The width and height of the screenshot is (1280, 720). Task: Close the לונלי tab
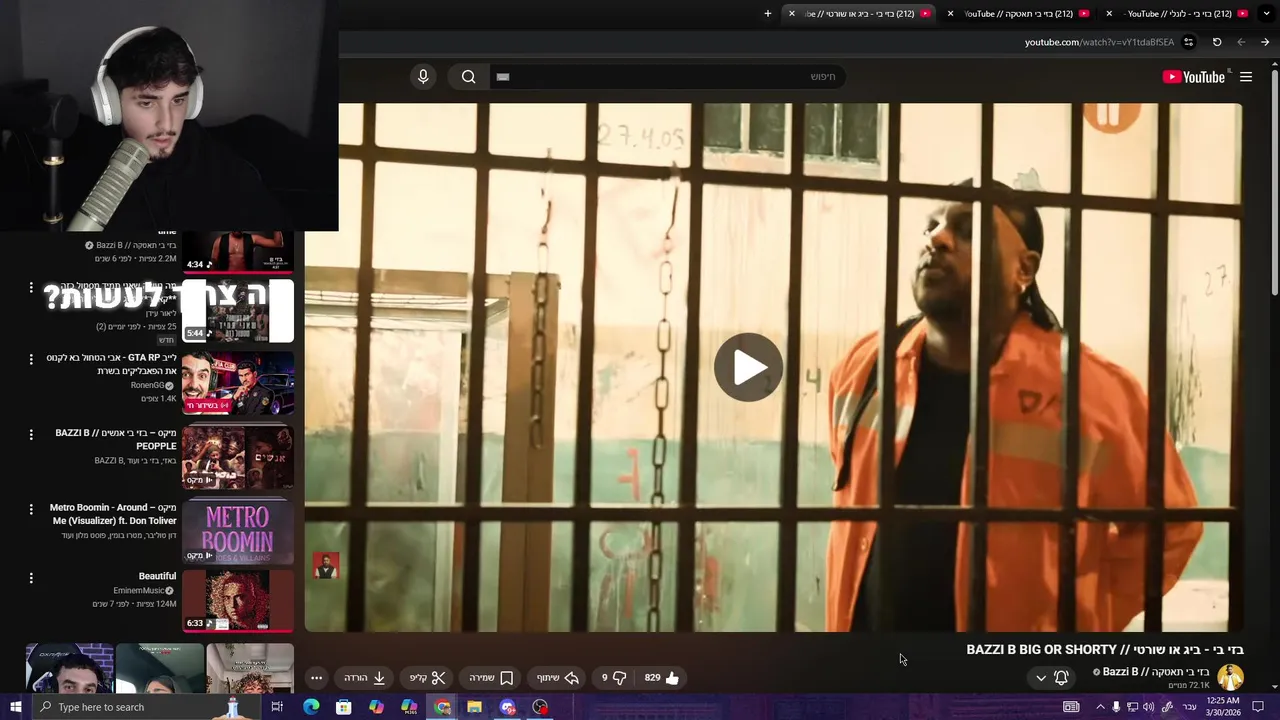click(1110, 14)
